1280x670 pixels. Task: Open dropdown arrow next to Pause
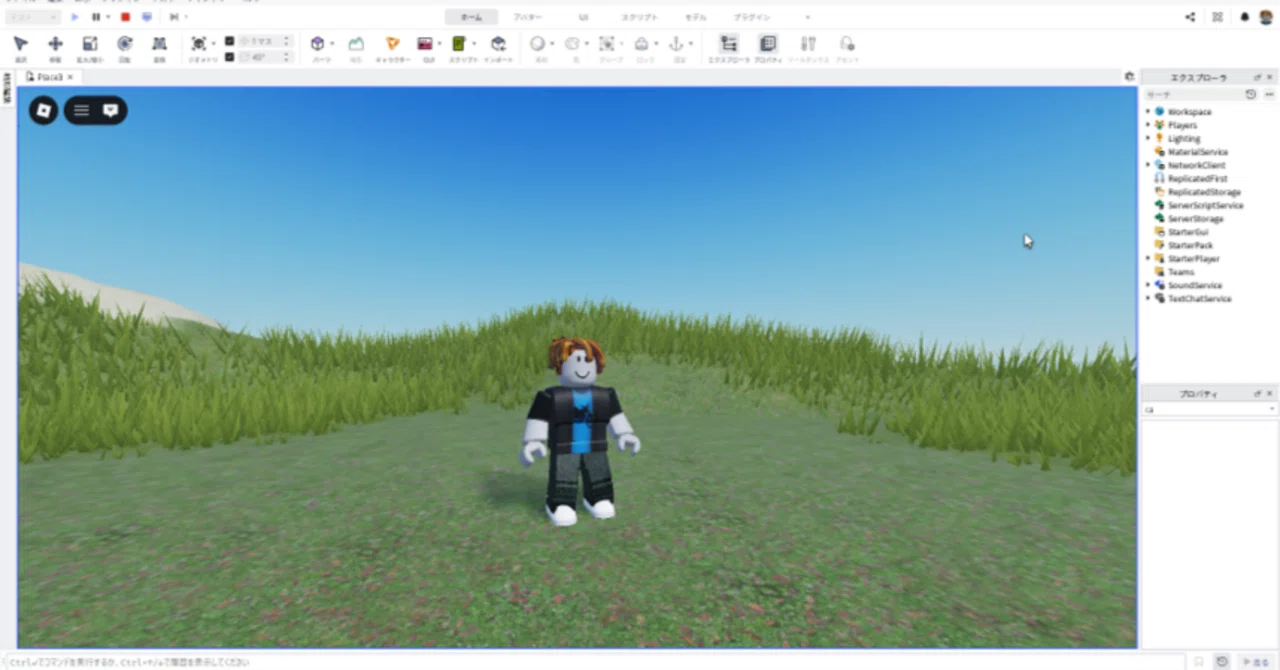[108, 17]
